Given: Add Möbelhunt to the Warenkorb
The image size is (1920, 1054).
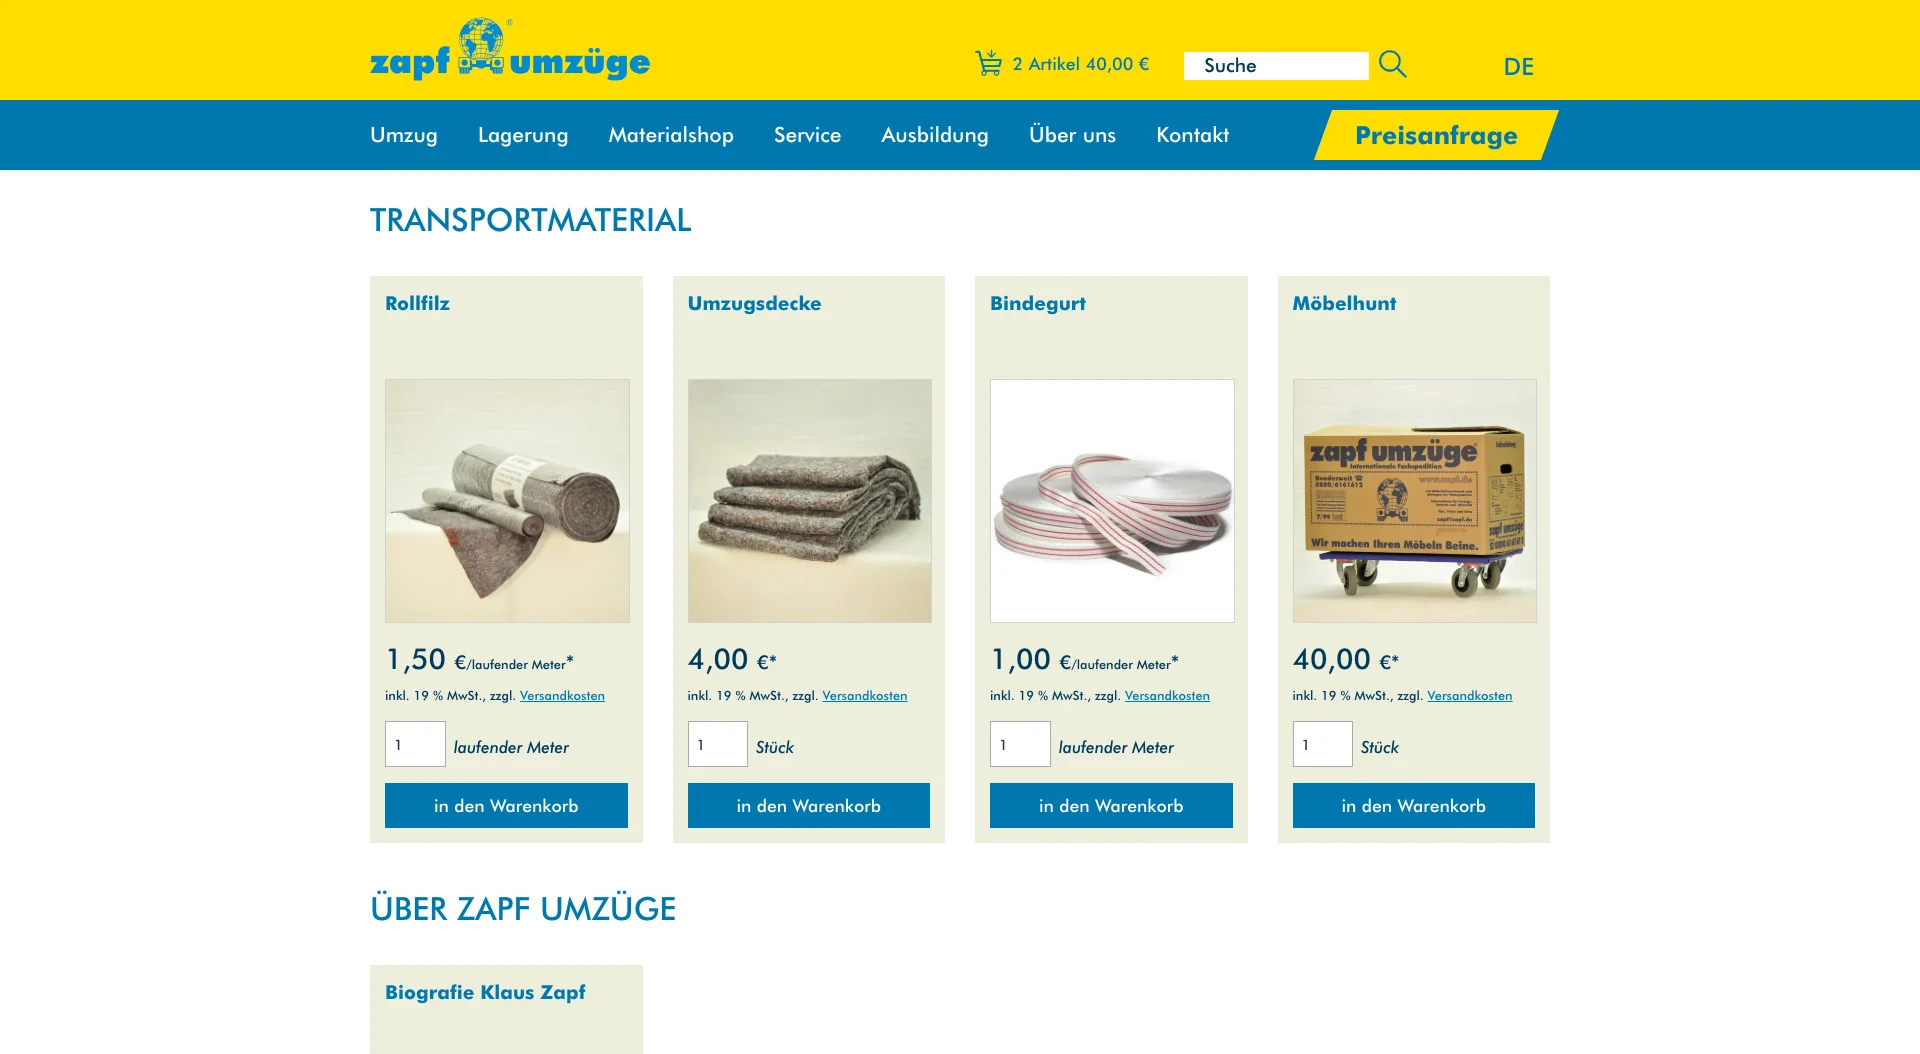Looking at the screenshot, I should coord(1413,805).
